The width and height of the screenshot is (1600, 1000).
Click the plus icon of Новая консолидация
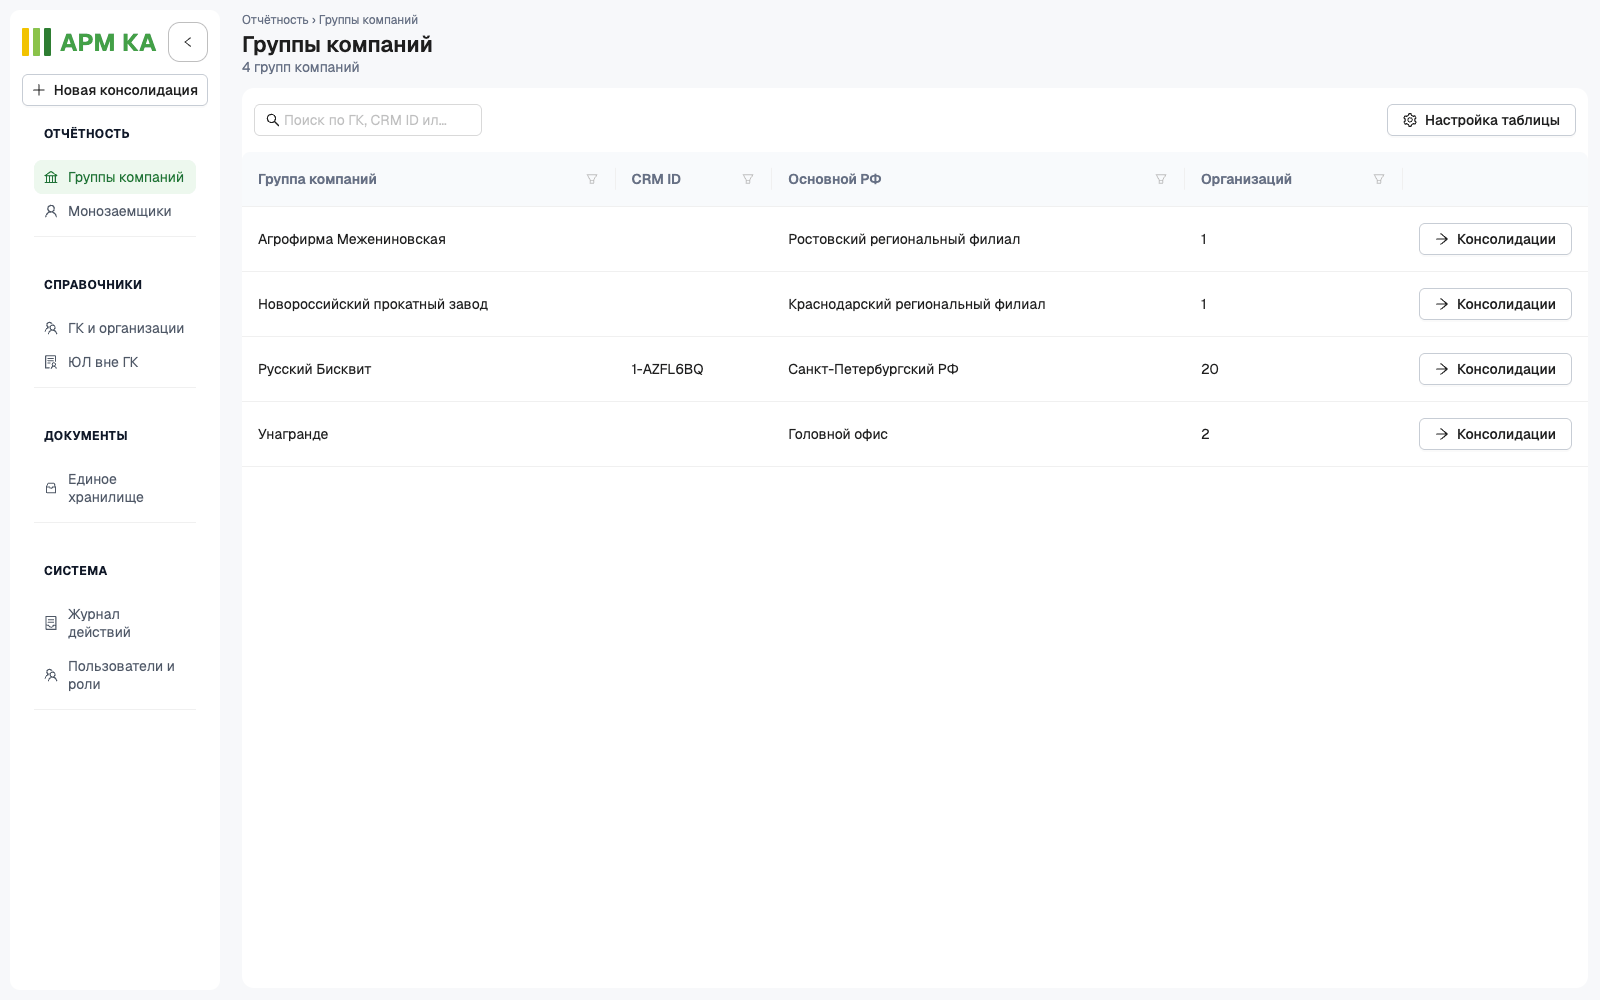point(39,90)
